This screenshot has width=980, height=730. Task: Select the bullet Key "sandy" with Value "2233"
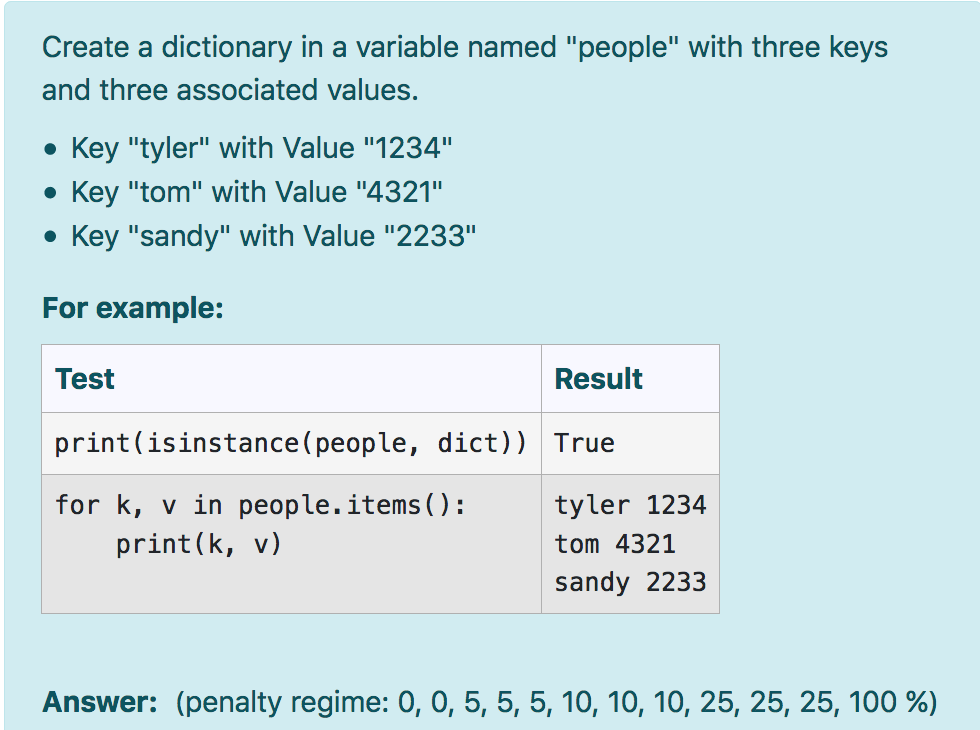[x=269, y=235]
